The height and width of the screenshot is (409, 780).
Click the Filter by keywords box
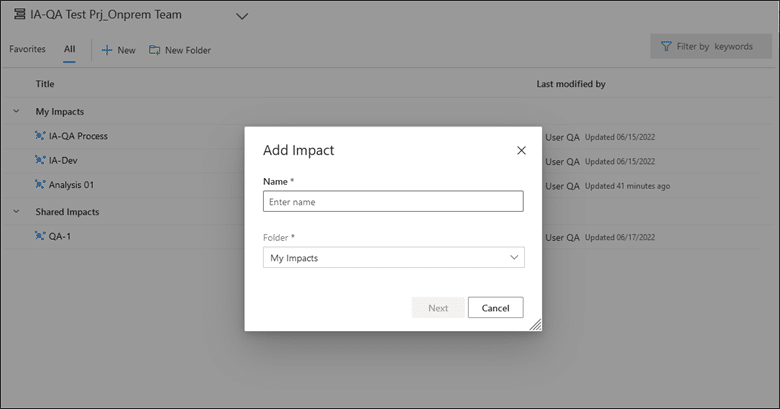point(711,46)
